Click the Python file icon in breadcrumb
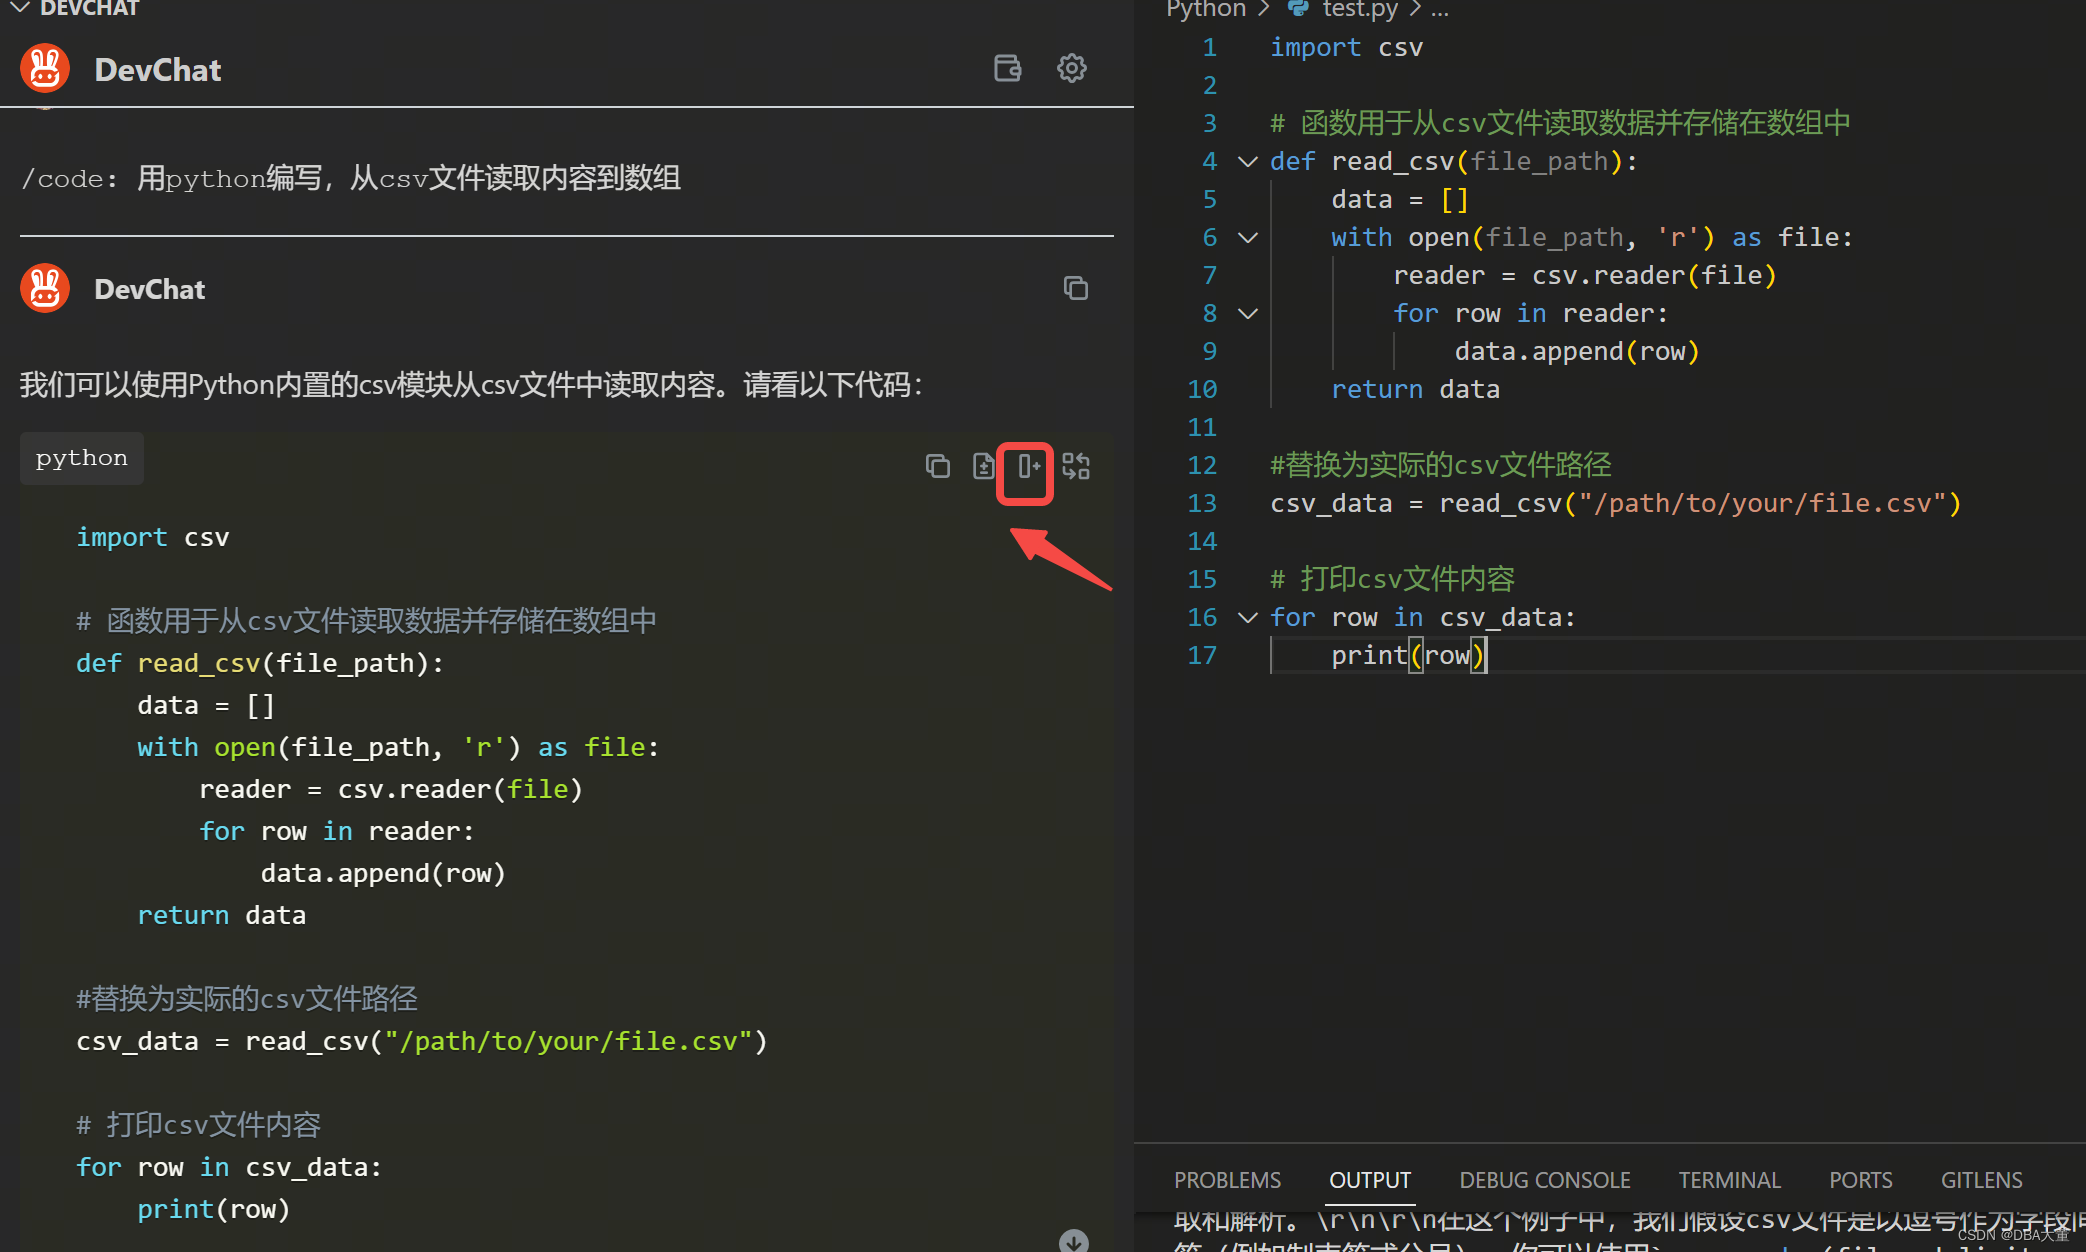Viewport: 2086px width, 1252px height. click(1298, 9)
